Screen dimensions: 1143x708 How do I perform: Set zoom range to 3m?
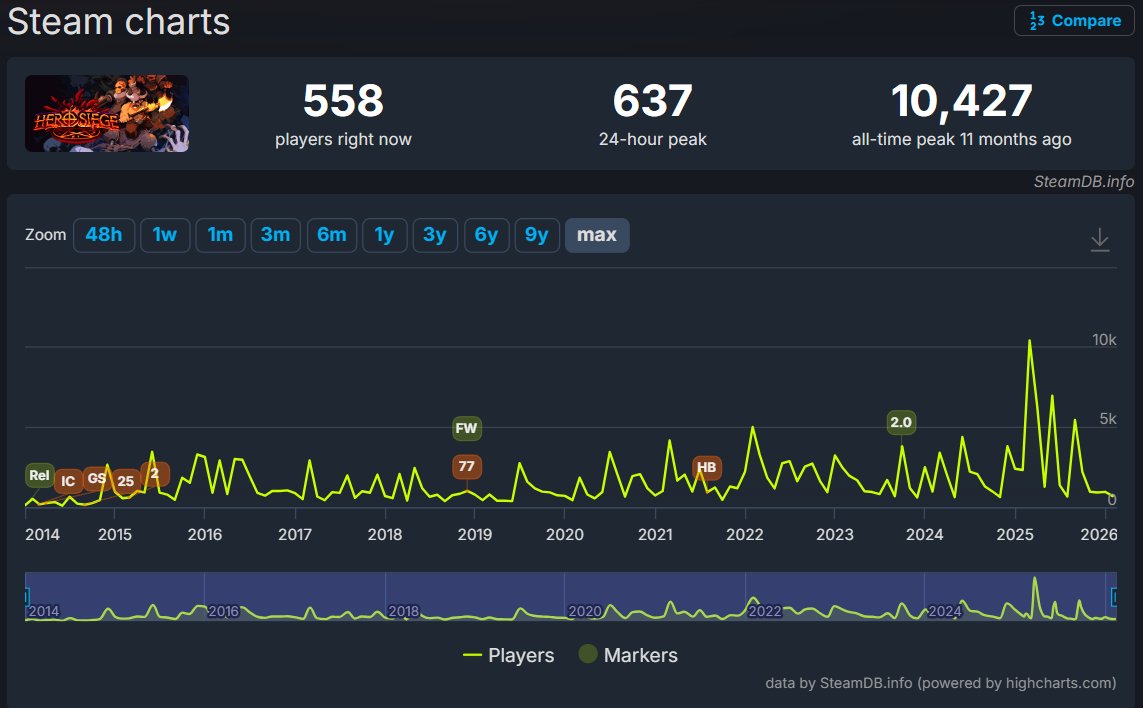(x=276, y=235)
